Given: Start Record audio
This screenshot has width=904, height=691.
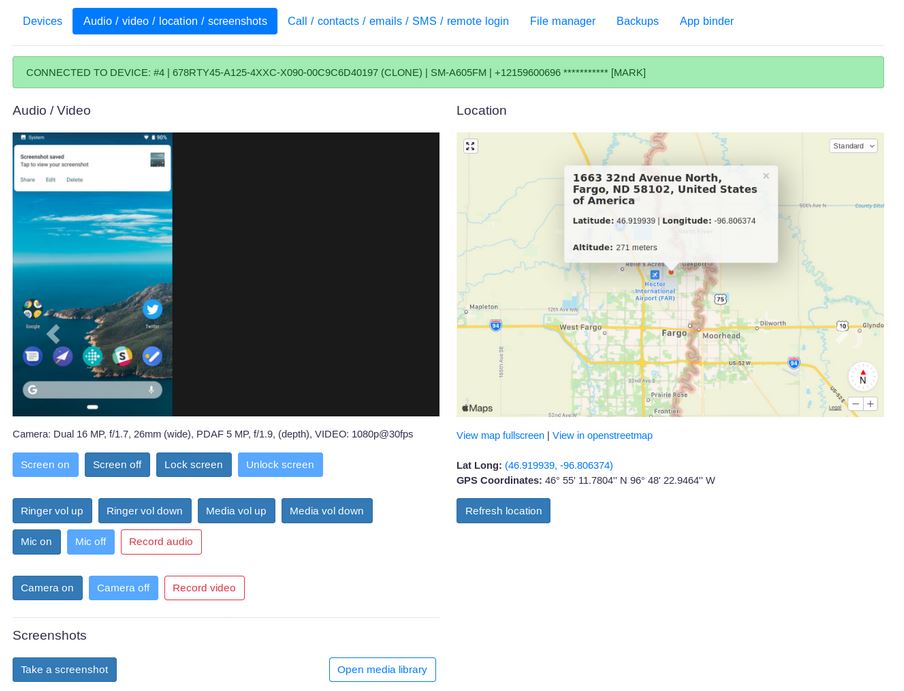Looking at the screenshot, I should tap(161, 542).
